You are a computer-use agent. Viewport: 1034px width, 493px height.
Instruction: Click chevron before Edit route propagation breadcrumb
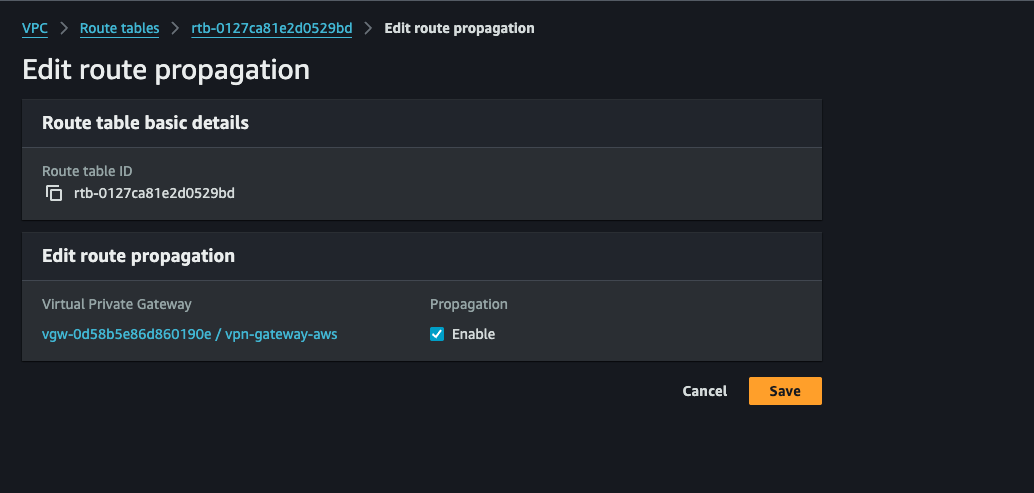click(368, 28)
